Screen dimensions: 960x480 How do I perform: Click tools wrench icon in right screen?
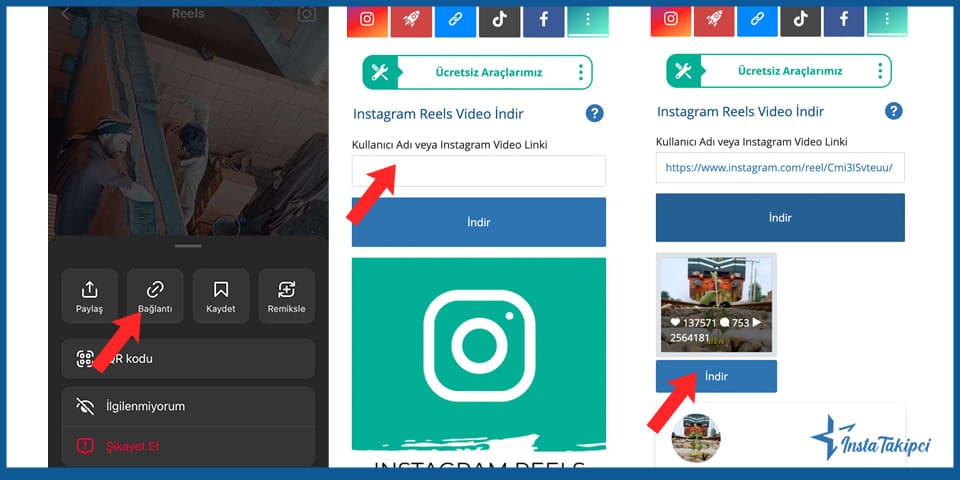point(683,71)
